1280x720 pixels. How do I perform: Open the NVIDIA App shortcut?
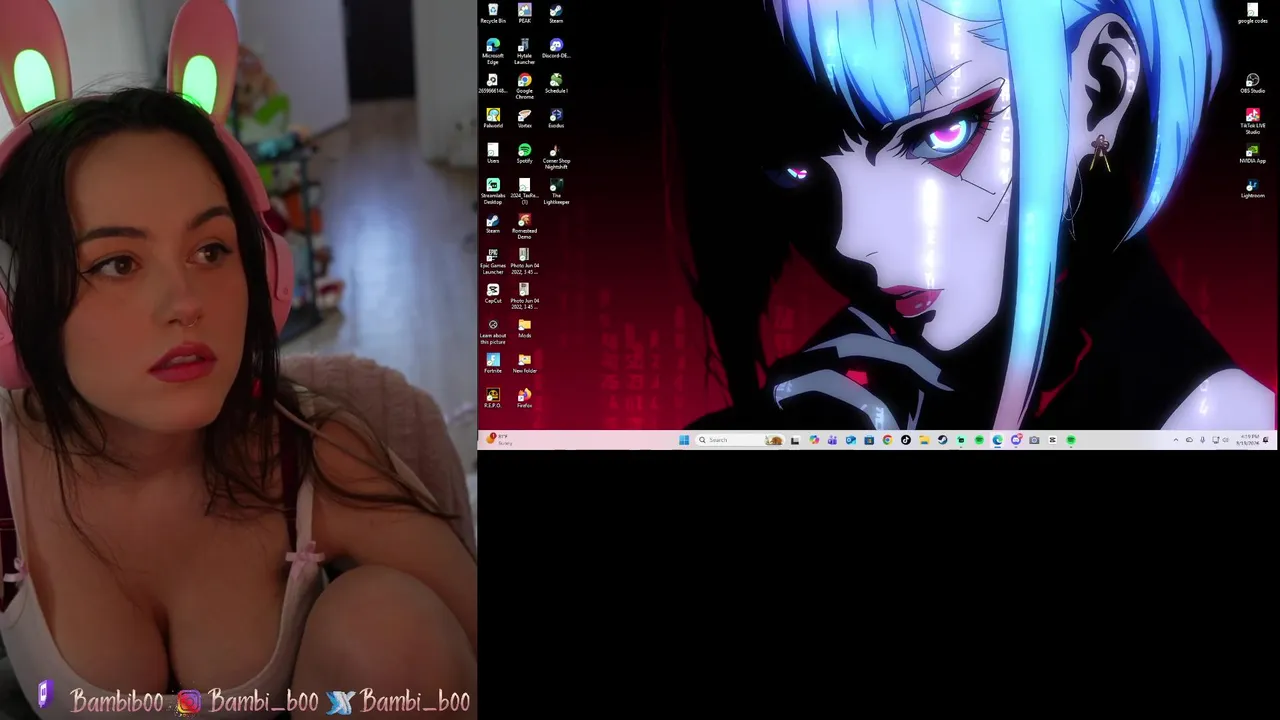click(x=1252, y=154)
